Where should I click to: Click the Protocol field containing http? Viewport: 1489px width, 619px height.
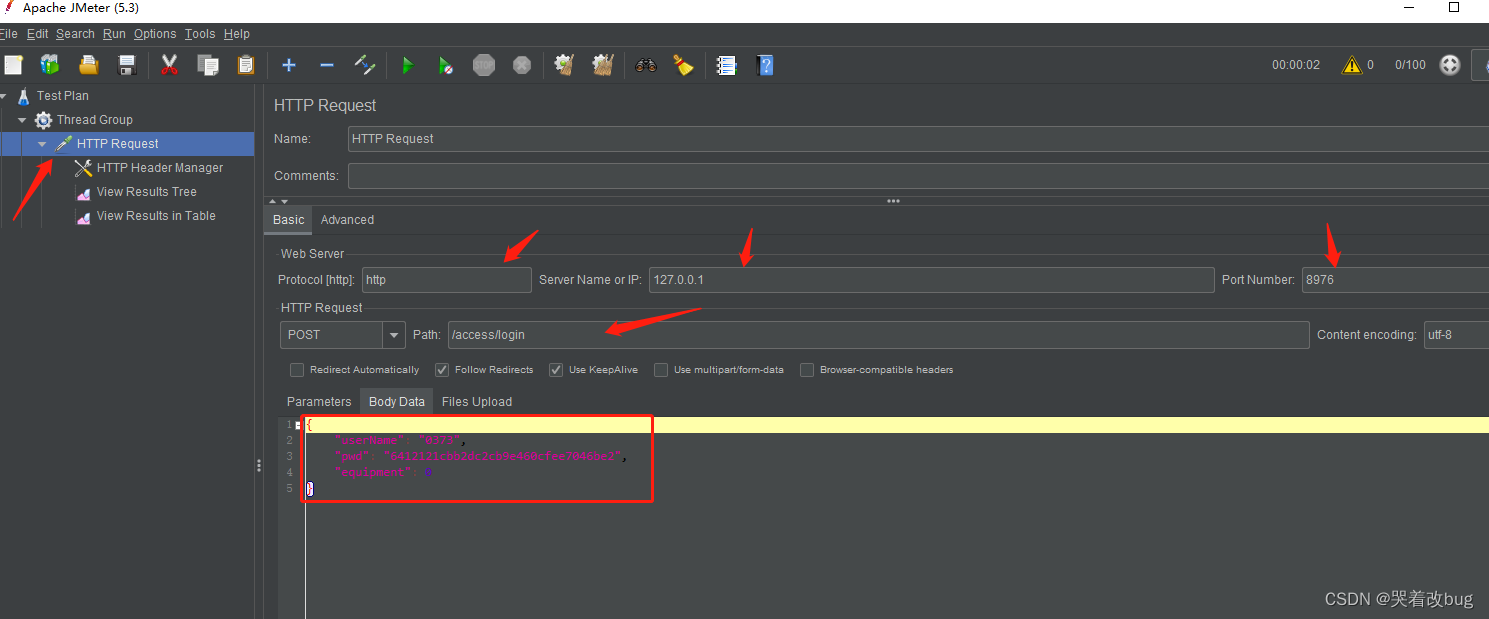[x=446, y=280]
